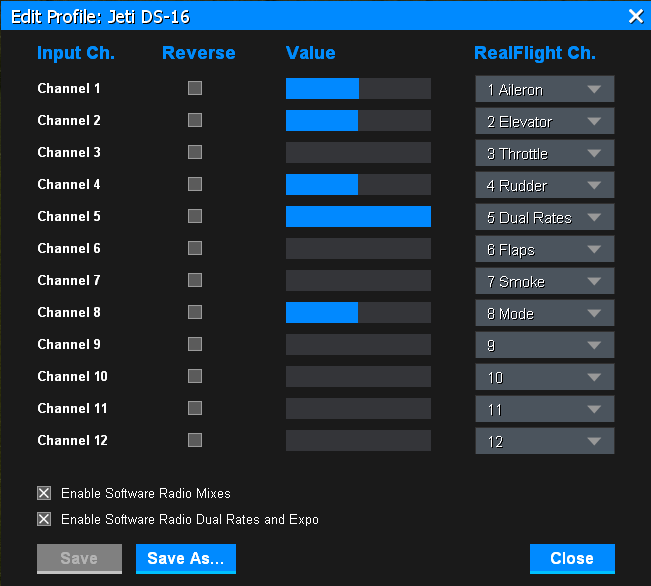Click the Input Ch. column header
This screenshot has height=586, width=651.
click(76, 54)
